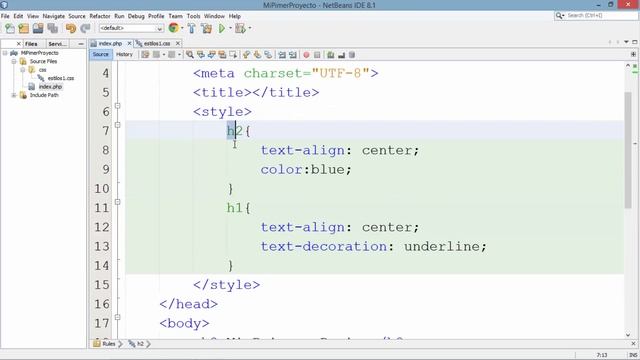
Task: Open the <default> configuration dropdown
Action: 131,28
